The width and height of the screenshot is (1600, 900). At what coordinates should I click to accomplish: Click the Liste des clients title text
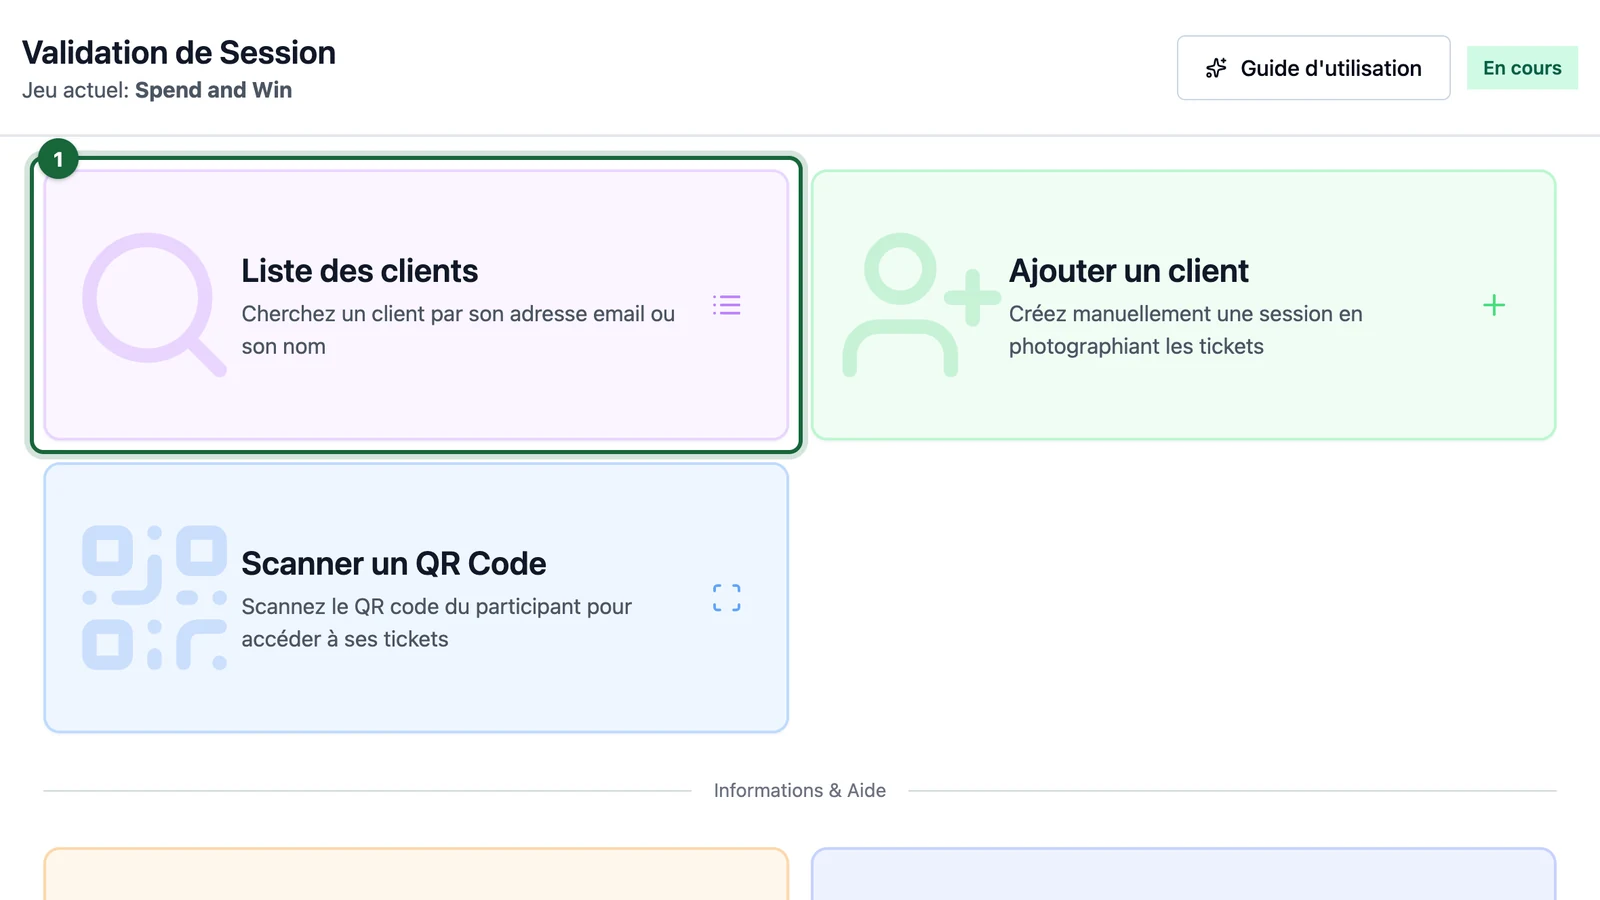pos(360,271)
